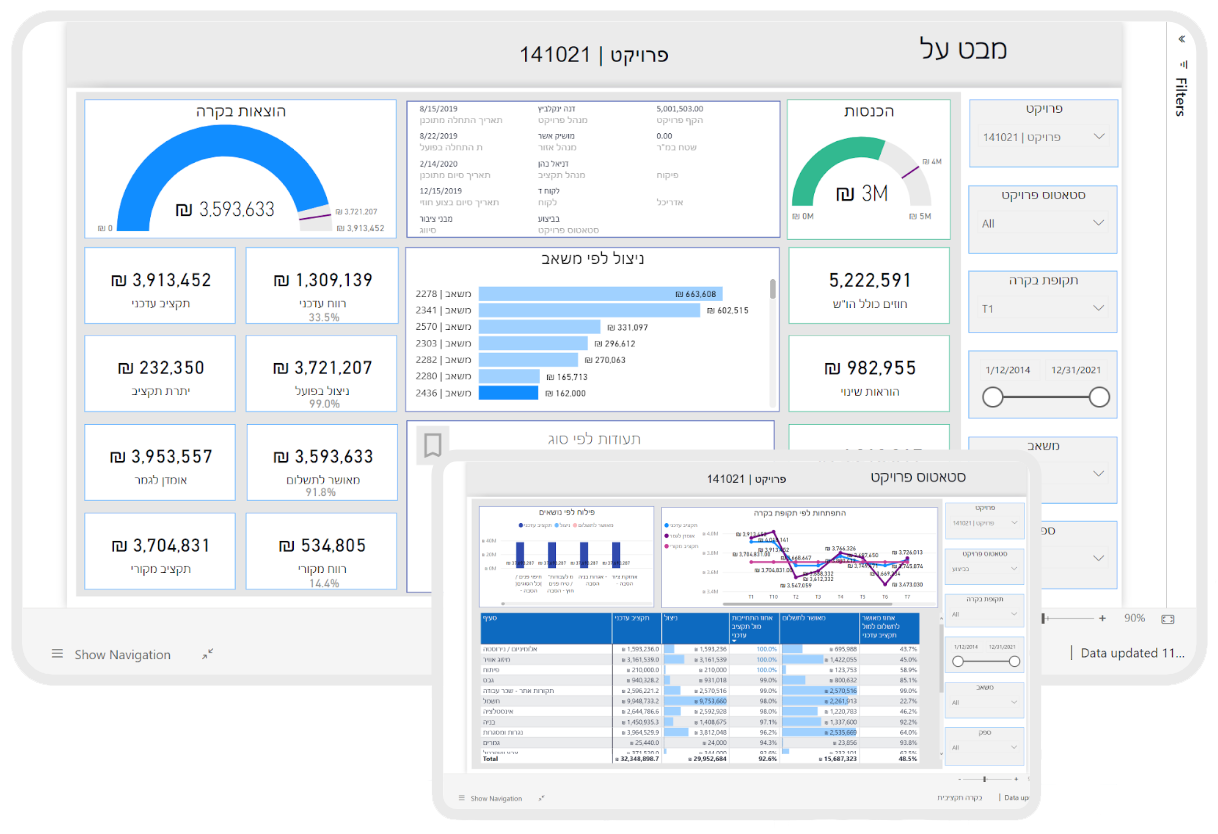The height and width of the screenshot is (834, 1218).
Task: Open the משאב dropdown in the front window
Action: point(984,702)
